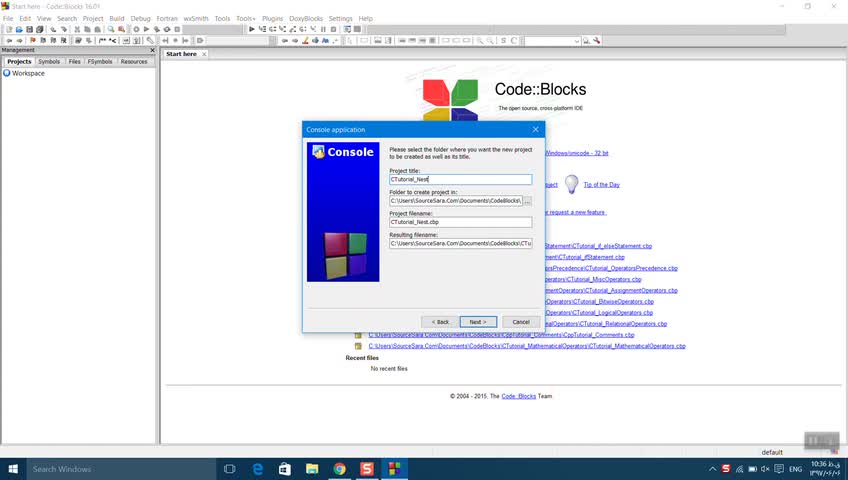Browse for project folder with ... button
This screenshot has width=848, height=480.
click(x=528, y=201)
